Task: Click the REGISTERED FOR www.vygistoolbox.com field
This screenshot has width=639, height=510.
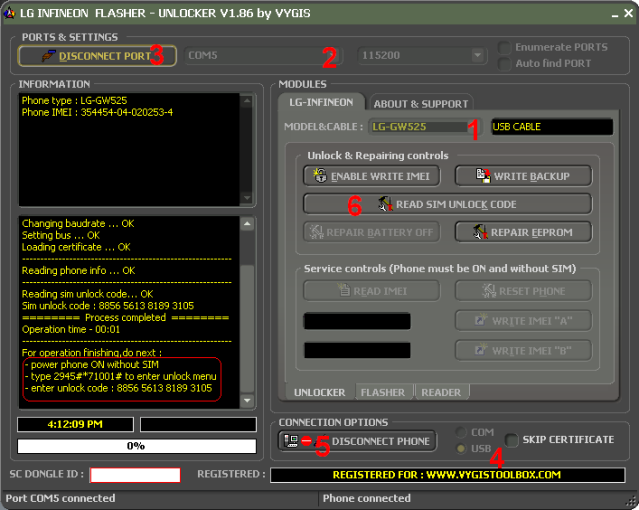Action: 447,475
